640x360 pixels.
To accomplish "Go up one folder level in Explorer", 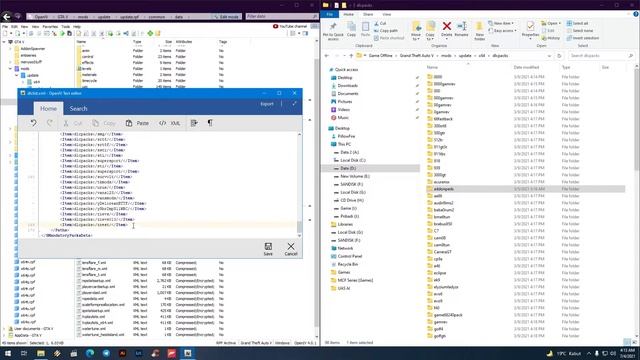I will tap(351, 56).
